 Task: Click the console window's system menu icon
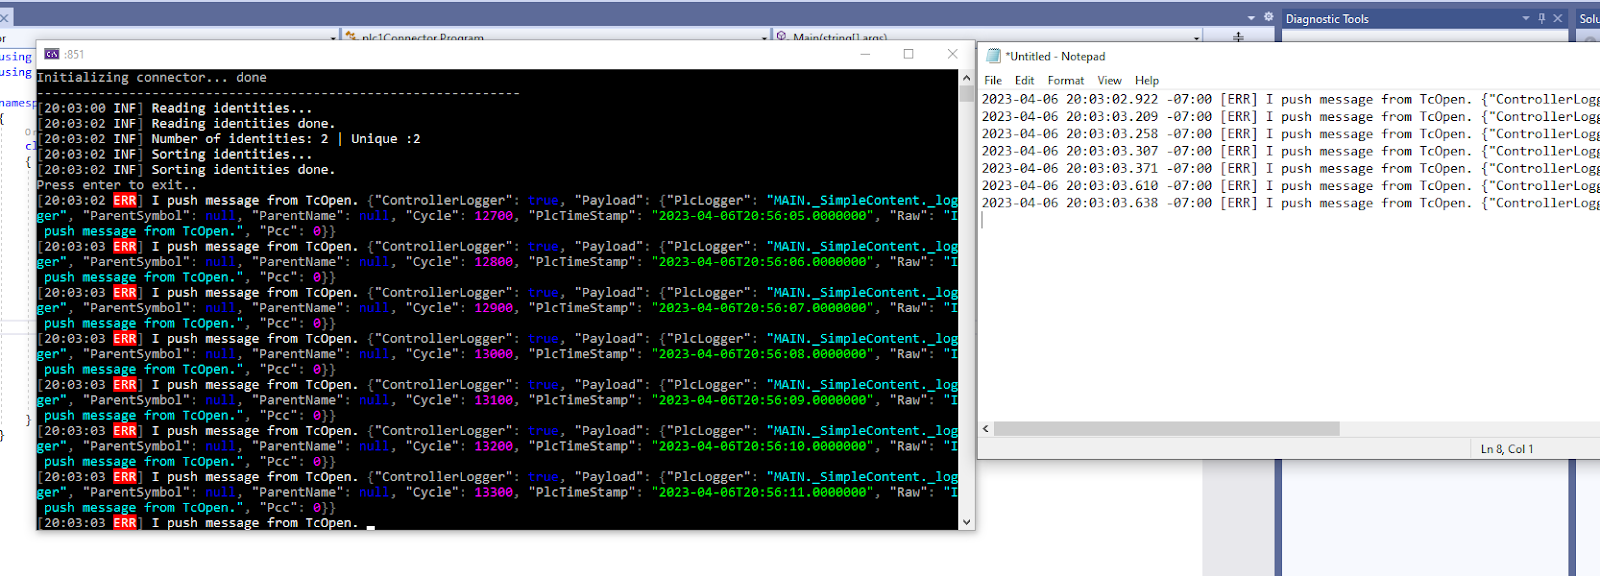(x=52, y=54)
